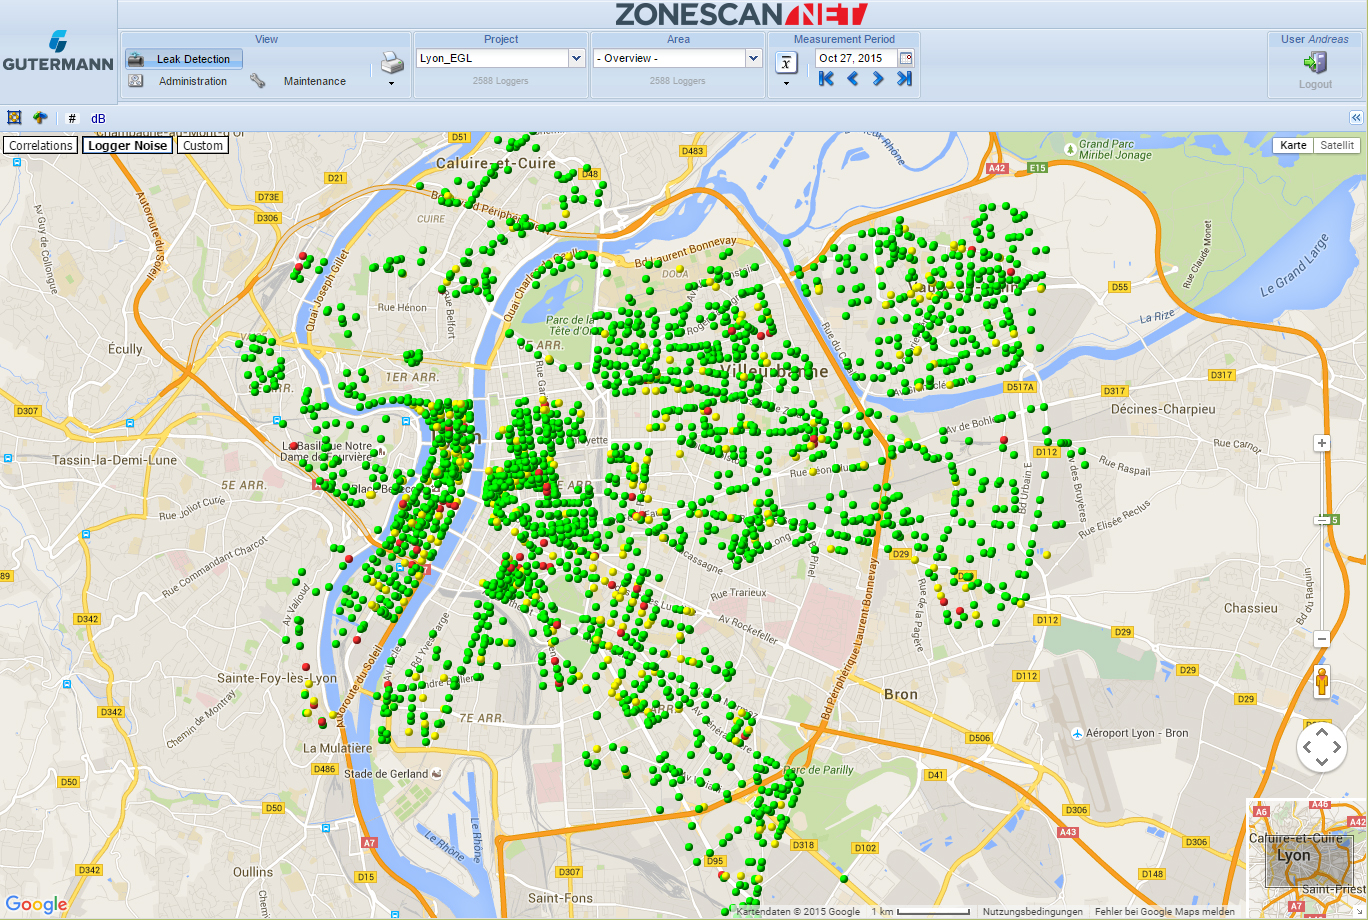The width and height of the screenshot is (1368, 920).
Task: Click the Street View pegman icon
Action: tap(1322, 683)
